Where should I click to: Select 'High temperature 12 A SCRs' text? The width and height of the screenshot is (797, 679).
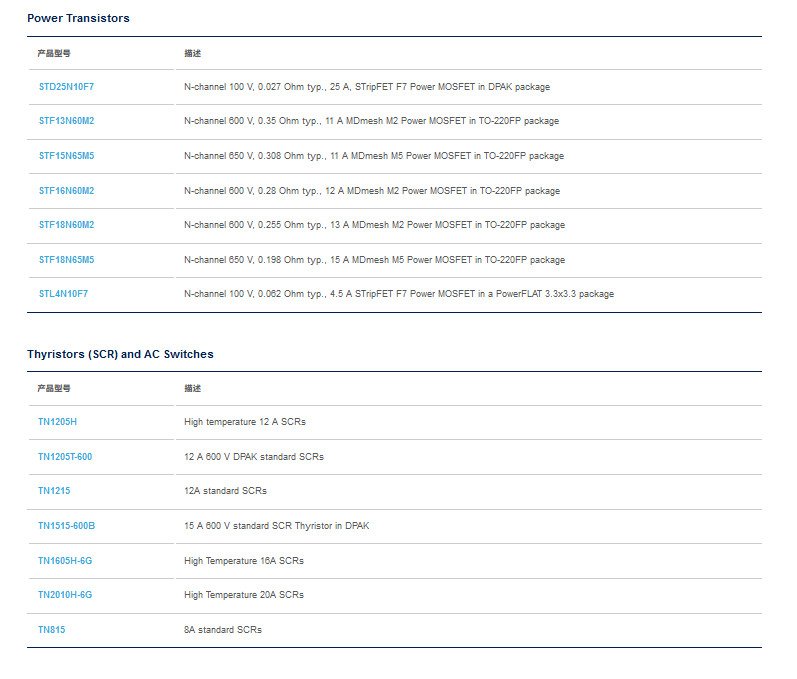click(245, 422)
